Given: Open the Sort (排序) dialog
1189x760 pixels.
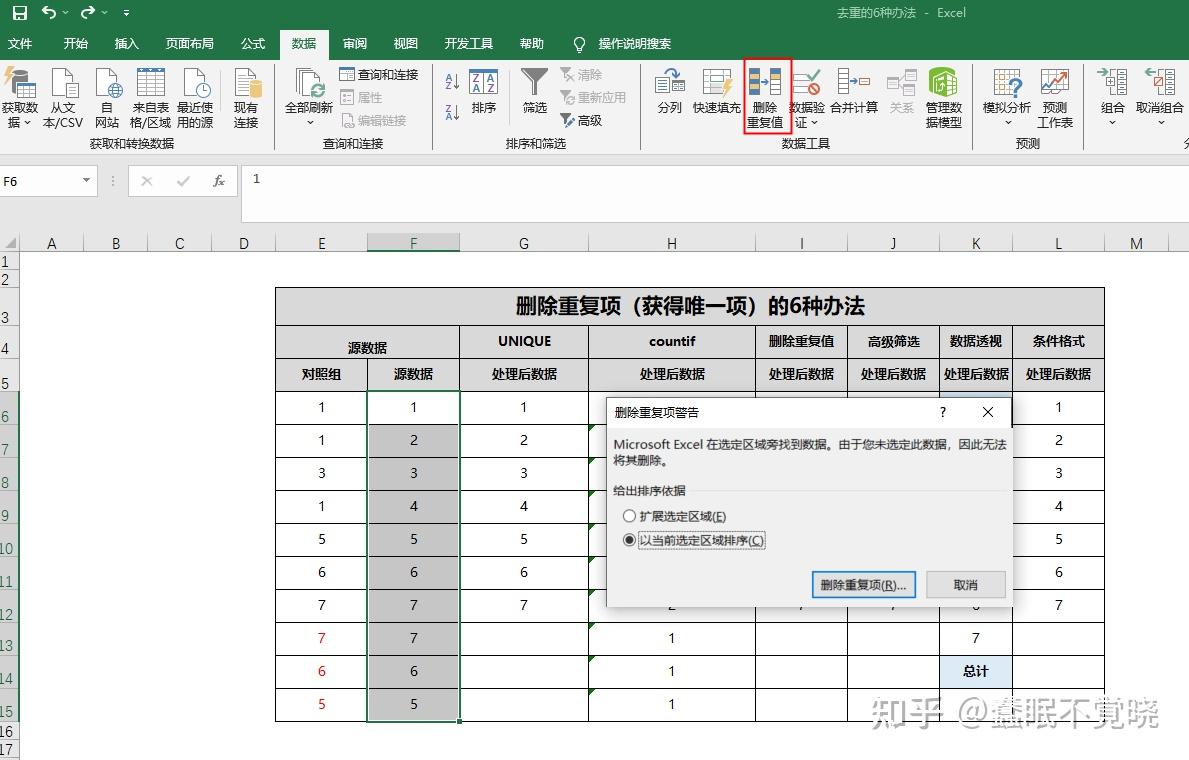Looking at the screenshot, I should click(483, 92).
